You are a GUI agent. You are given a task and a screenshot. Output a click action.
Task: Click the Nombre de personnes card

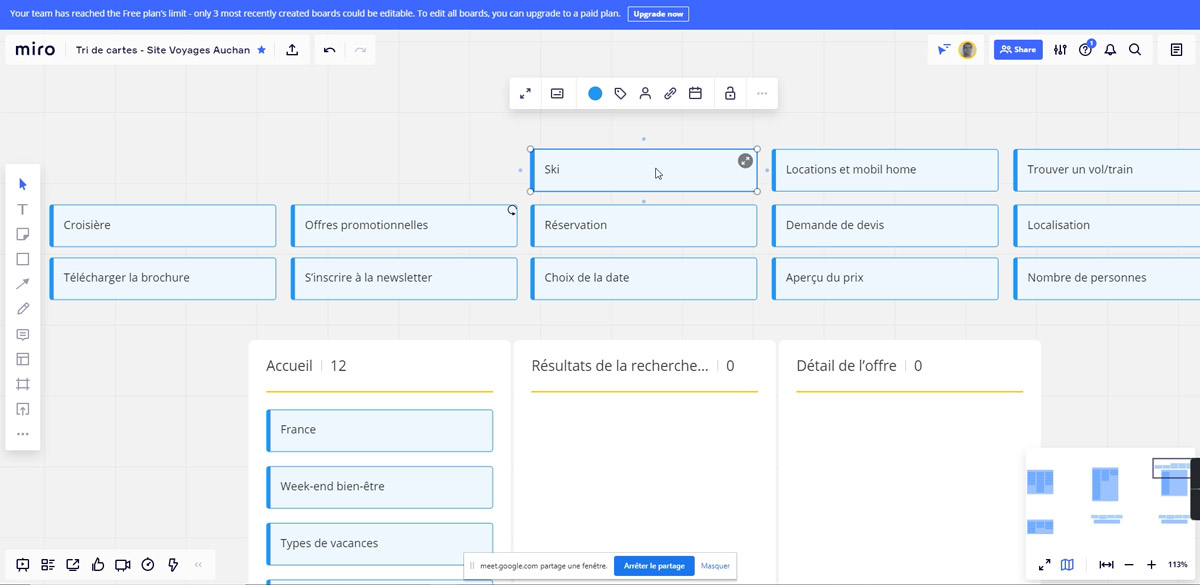[x=1107, y=278]
